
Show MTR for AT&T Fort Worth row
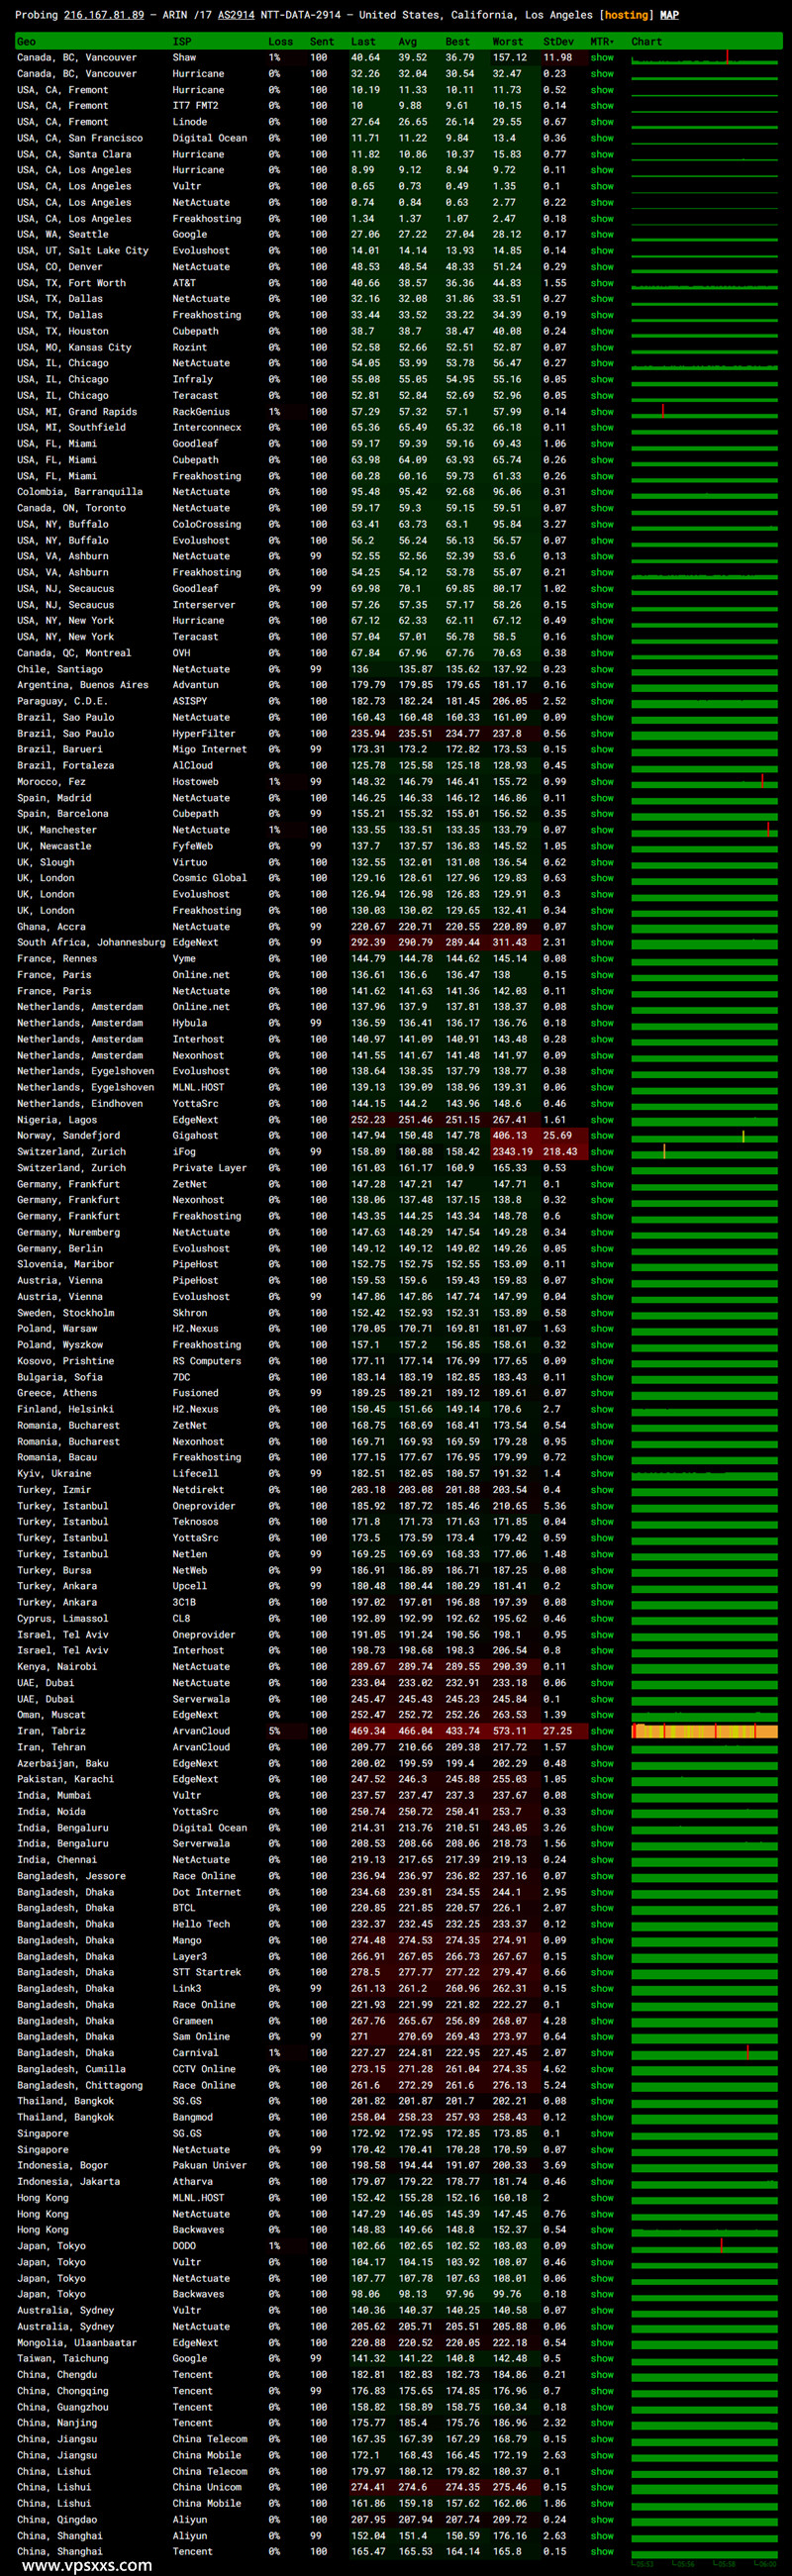pos(602,283)
